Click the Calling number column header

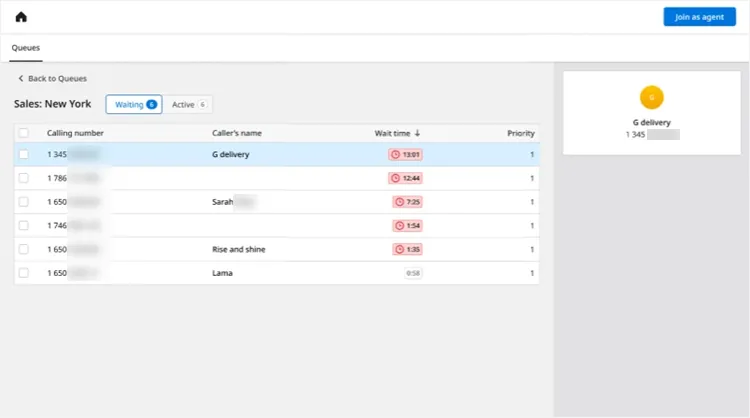point(75,133)
